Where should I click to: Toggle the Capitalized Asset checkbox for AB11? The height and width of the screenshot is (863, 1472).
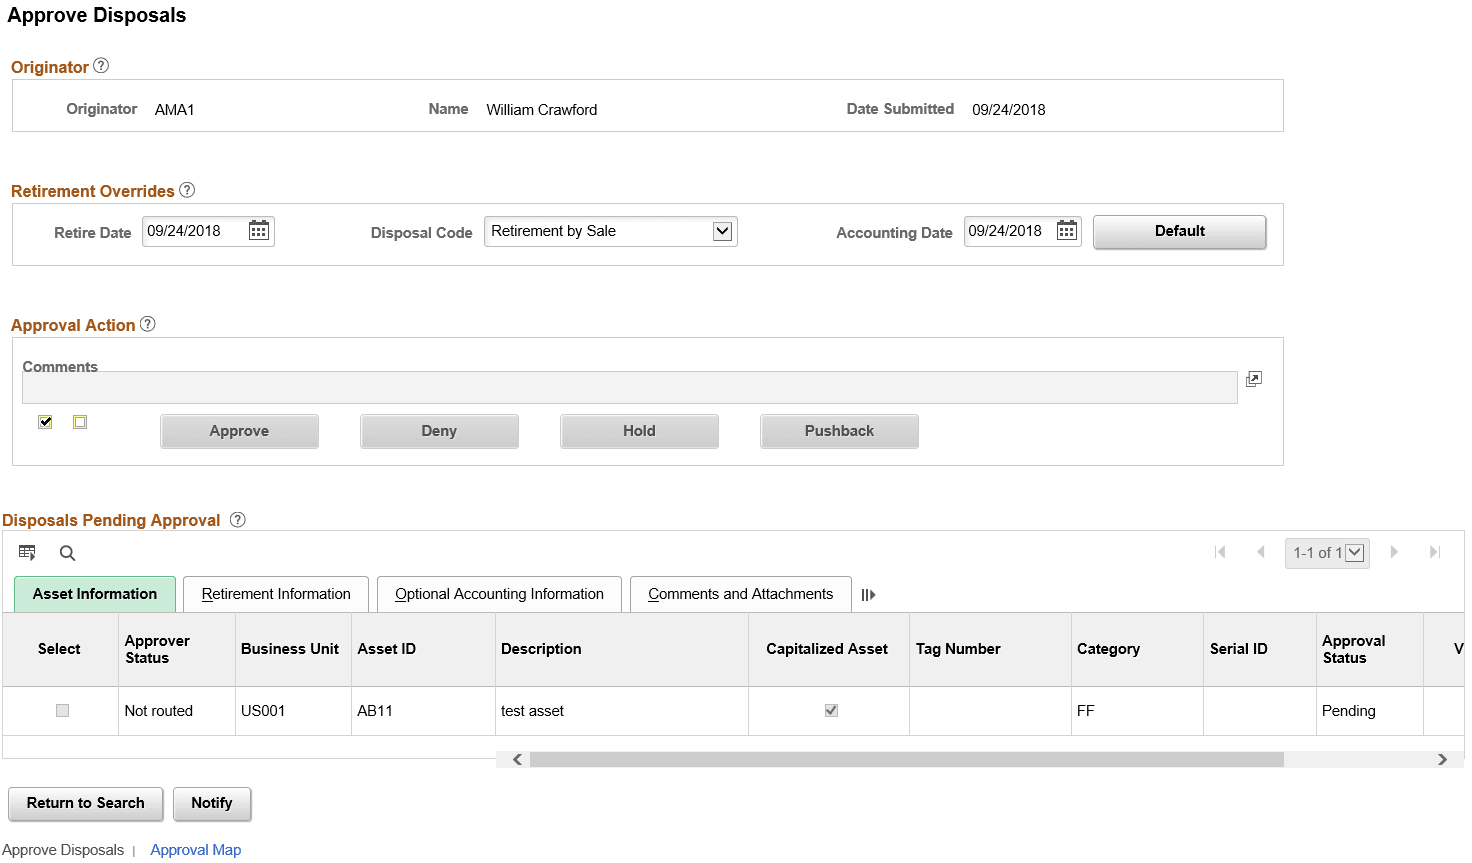(831, 711)
